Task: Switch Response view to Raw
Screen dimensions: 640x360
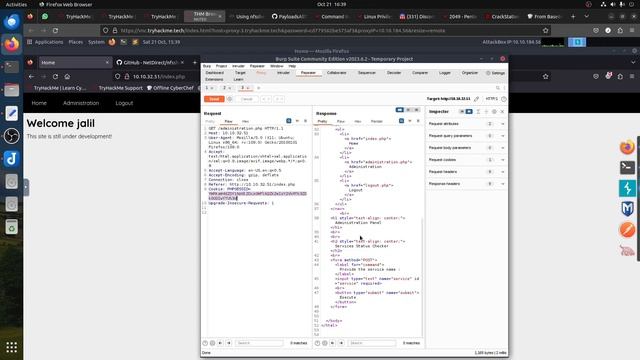Action: pyautogui.click(x=341, y=121)
